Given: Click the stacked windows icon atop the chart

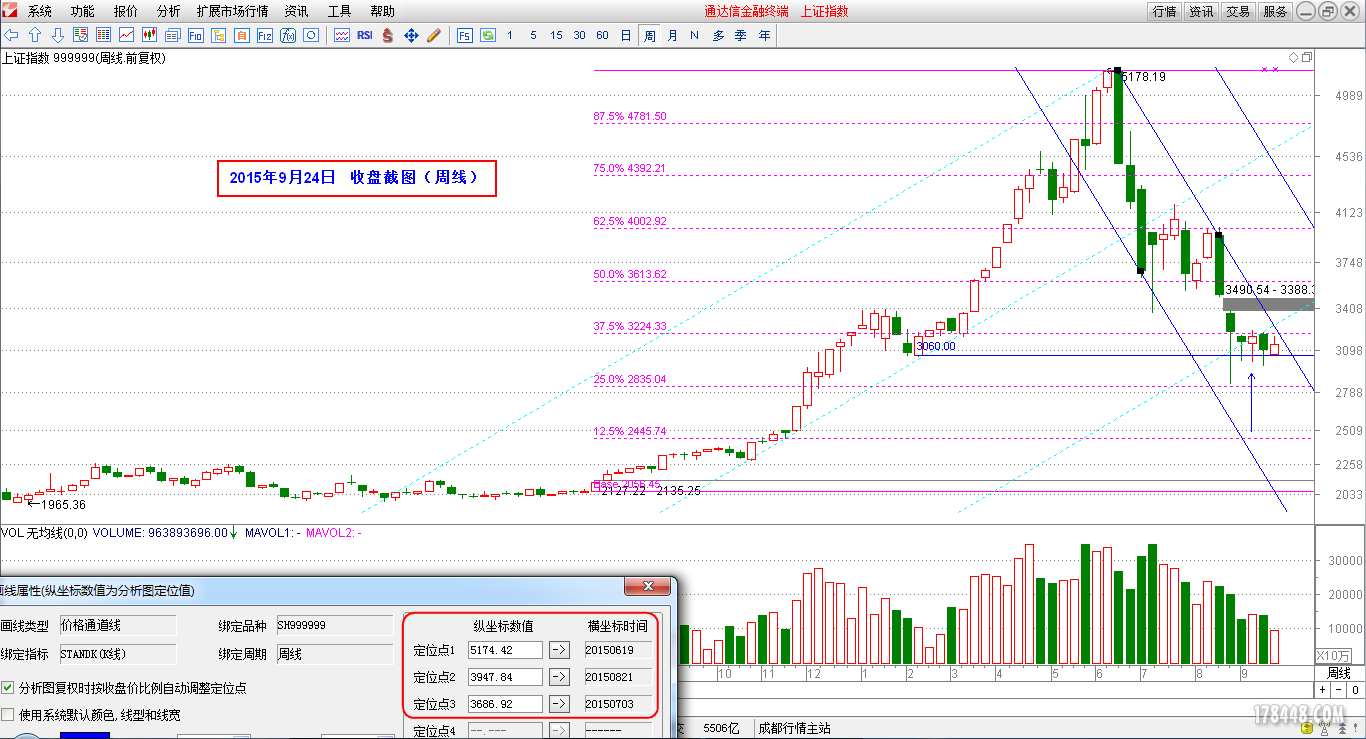Looking at the screenshot, I should point(1306,57).
